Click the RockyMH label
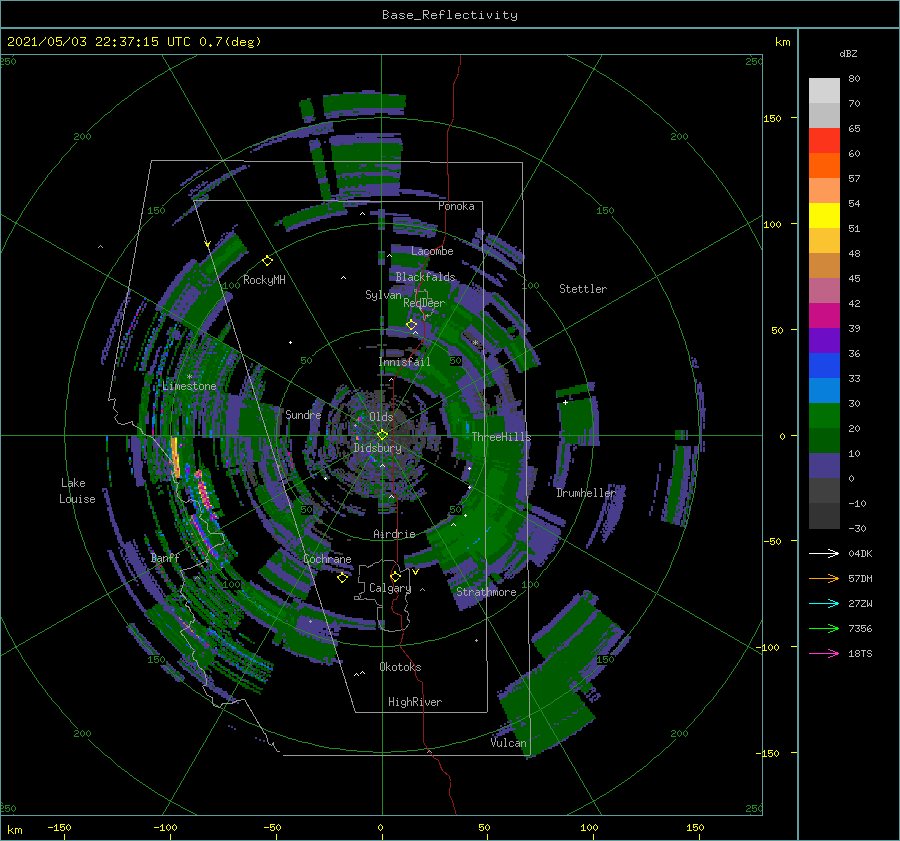The width and height of the screenshot is (900, 841). pyautogui.click(x=264, y=280)
